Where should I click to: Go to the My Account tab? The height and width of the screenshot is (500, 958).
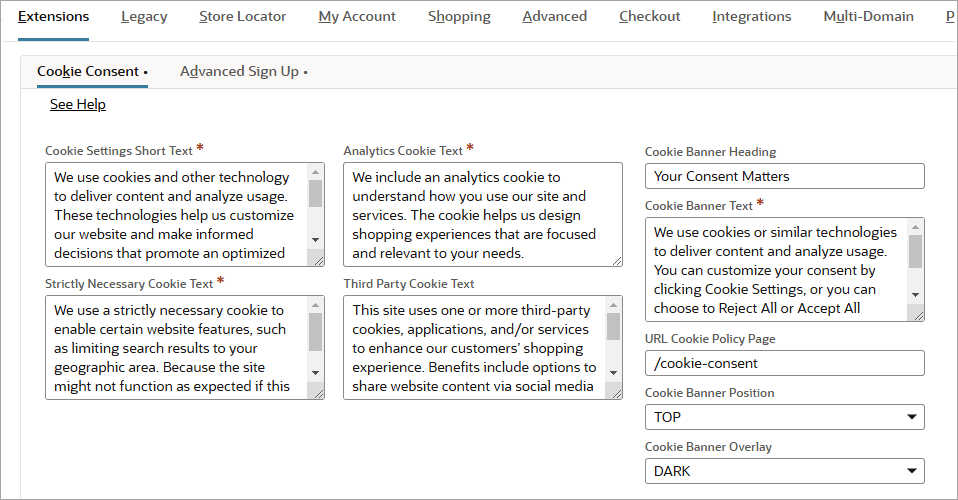point(357,17)
